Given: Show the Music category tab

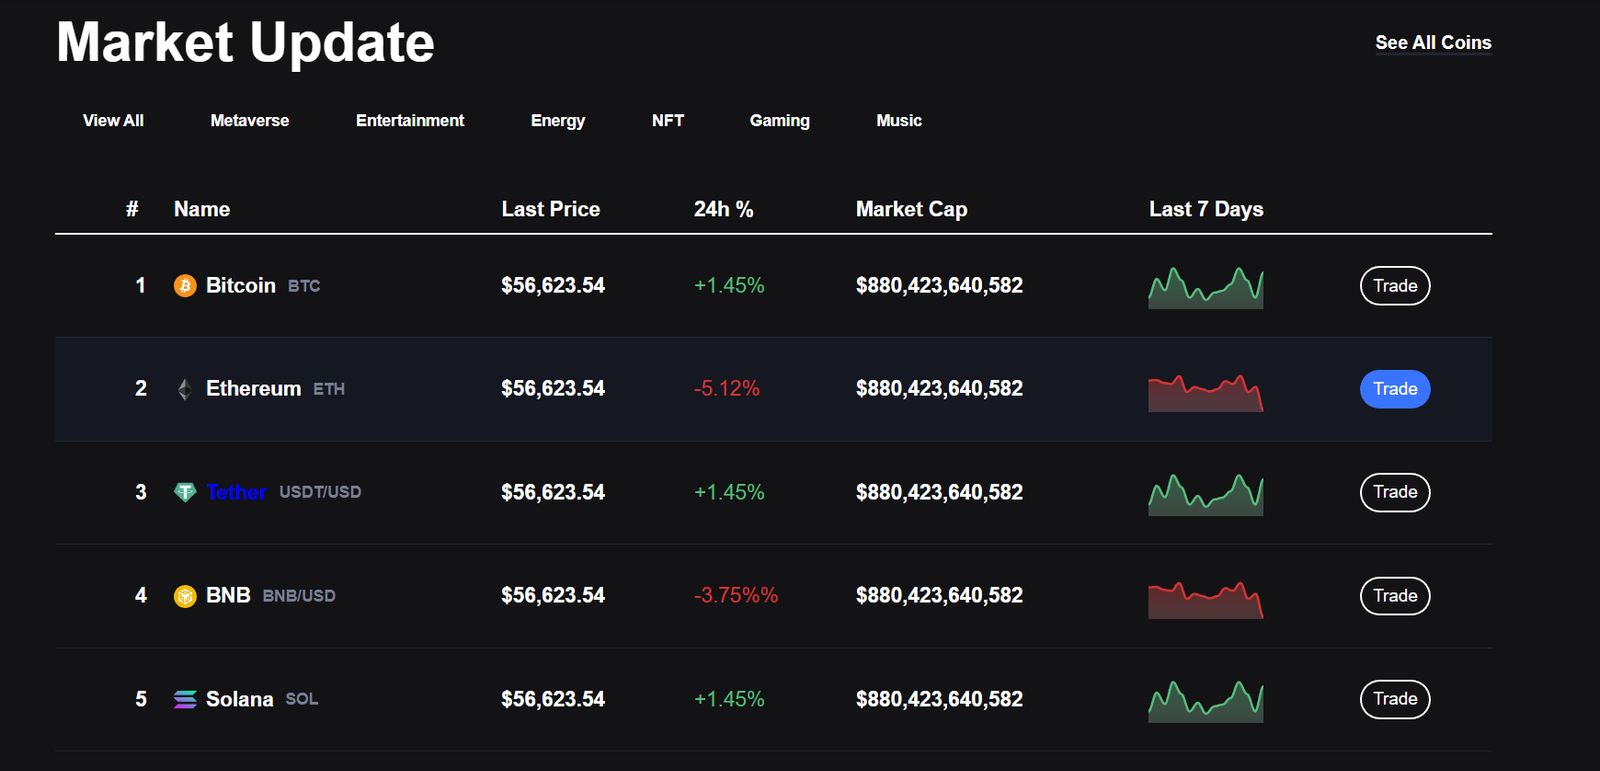Looking at the screenshot, I should [x=899, y=120].
